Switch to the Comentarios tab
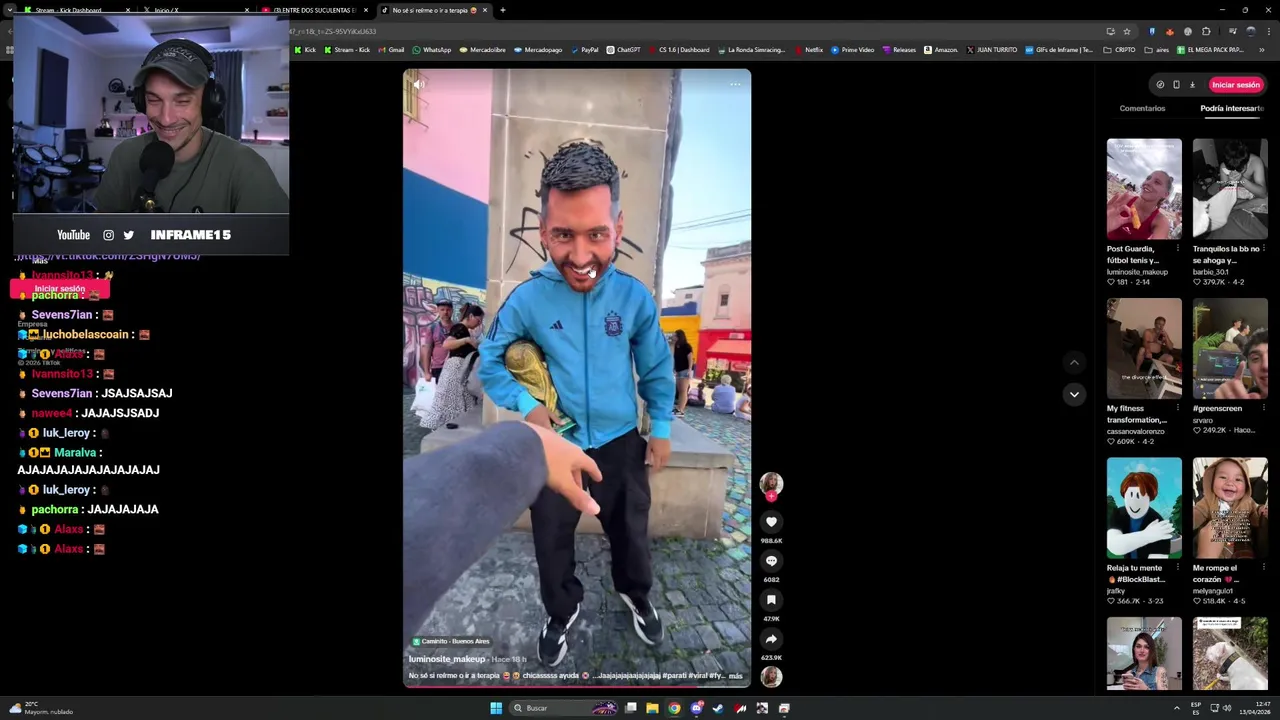The width and height of the screenshot is (1280, 720). click(x=1142, y=108)
